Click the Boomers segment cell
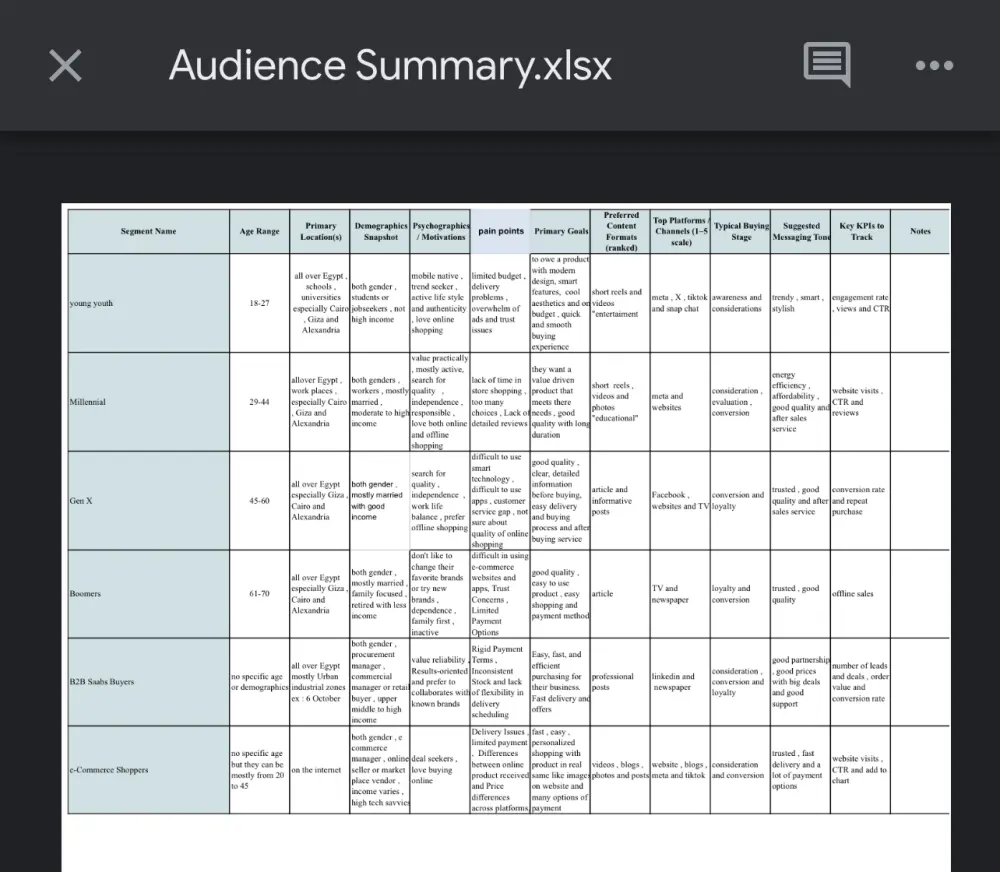1000x872 pixels. point(148,594)
